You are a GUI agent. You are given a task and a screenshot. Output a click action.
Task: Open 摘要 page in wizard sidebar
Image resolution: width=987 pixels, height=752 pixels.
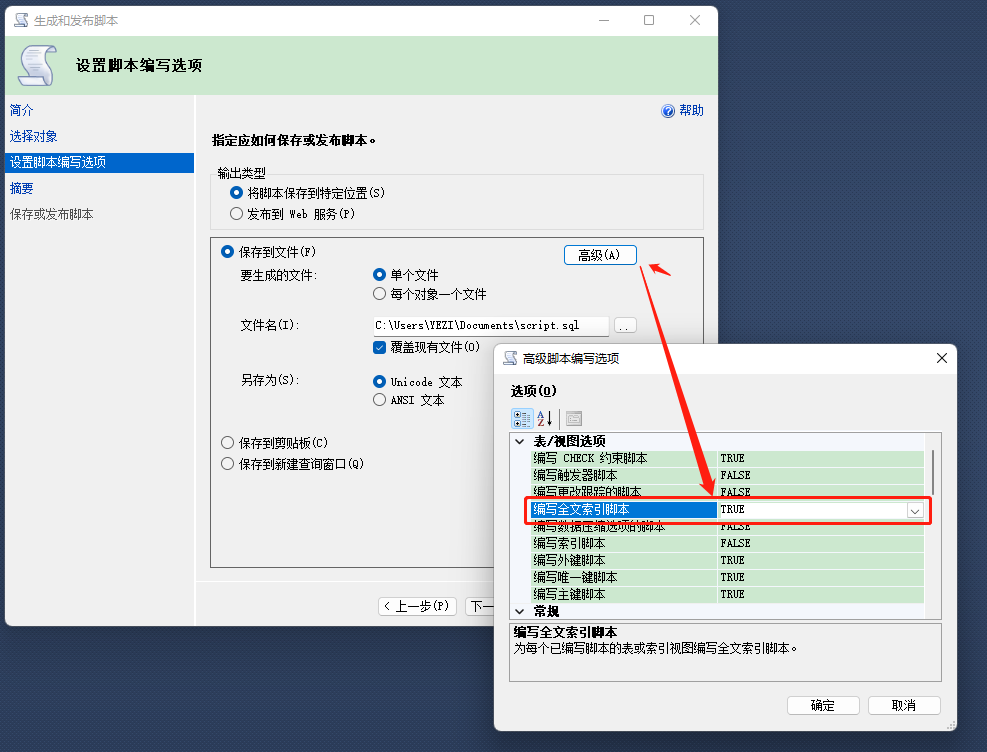22,188
